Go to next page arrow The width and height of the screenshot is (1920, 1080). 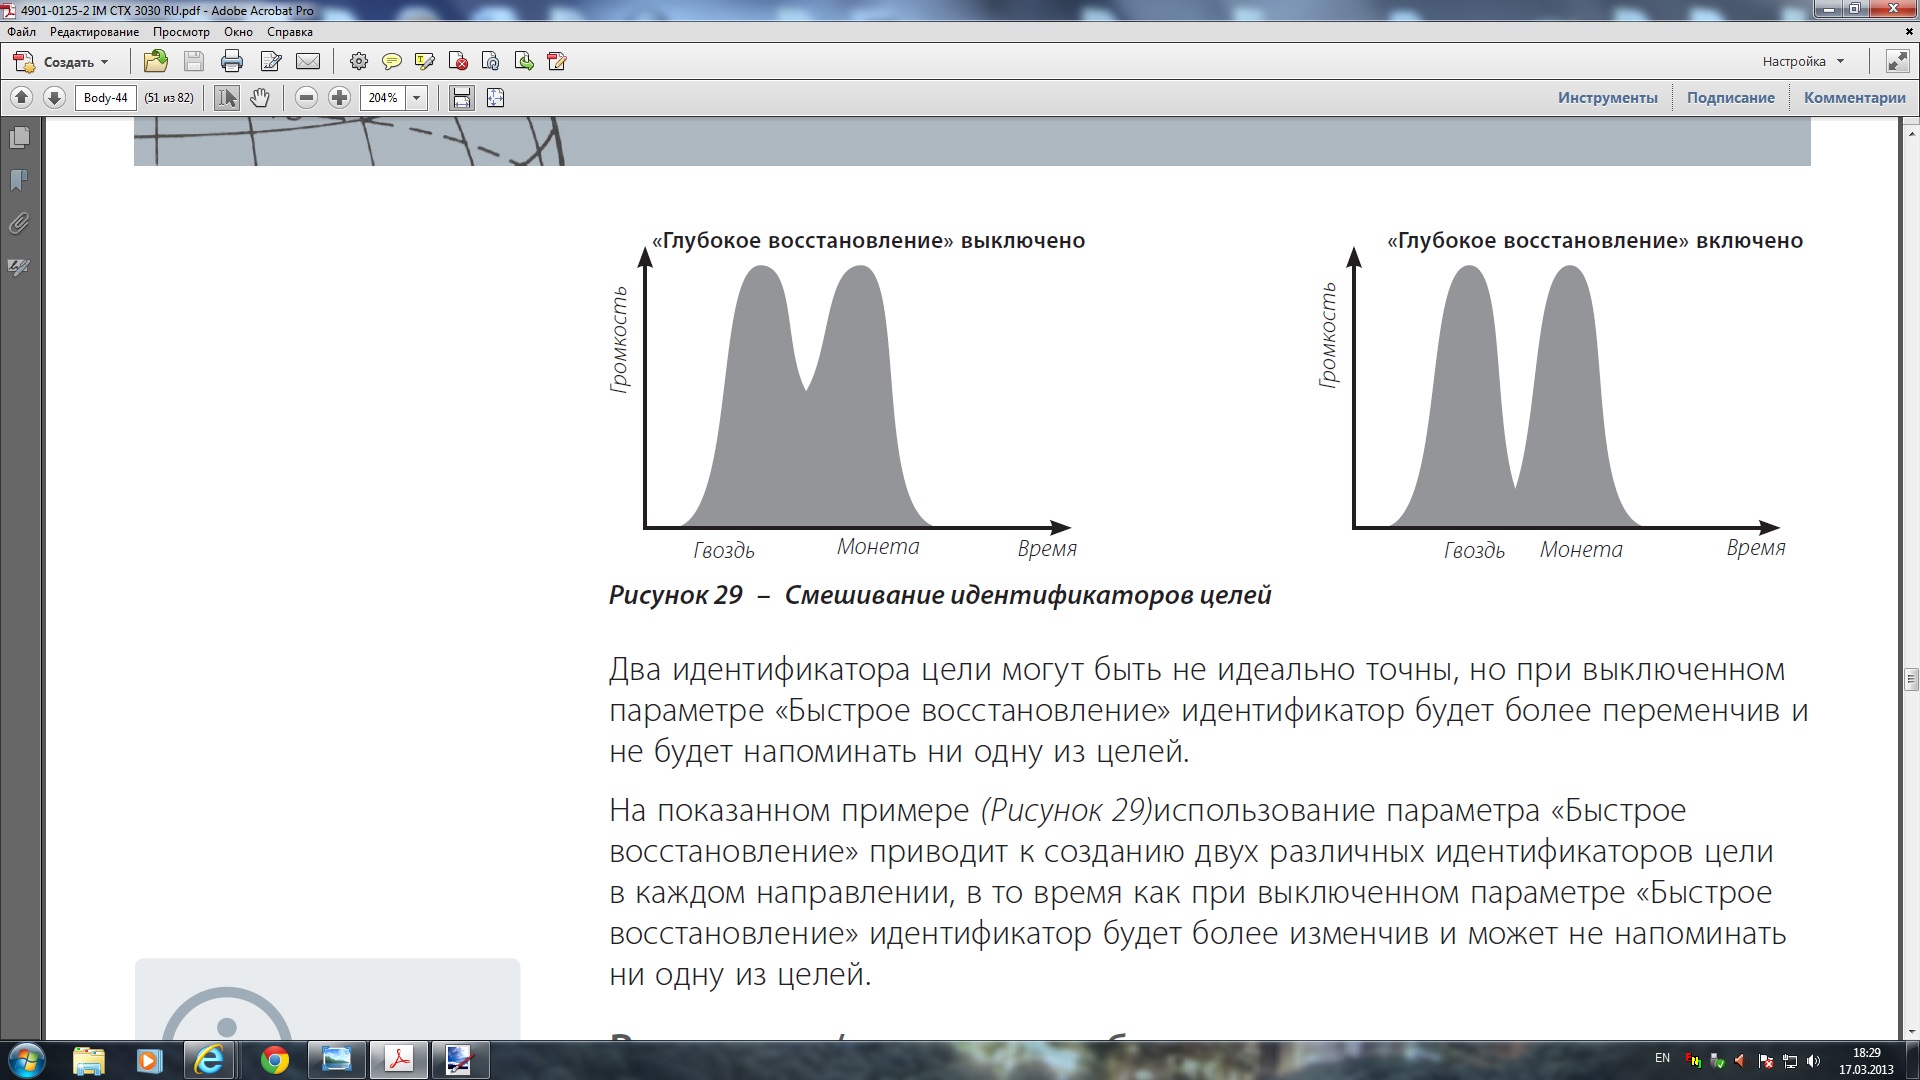click(55, 98)
